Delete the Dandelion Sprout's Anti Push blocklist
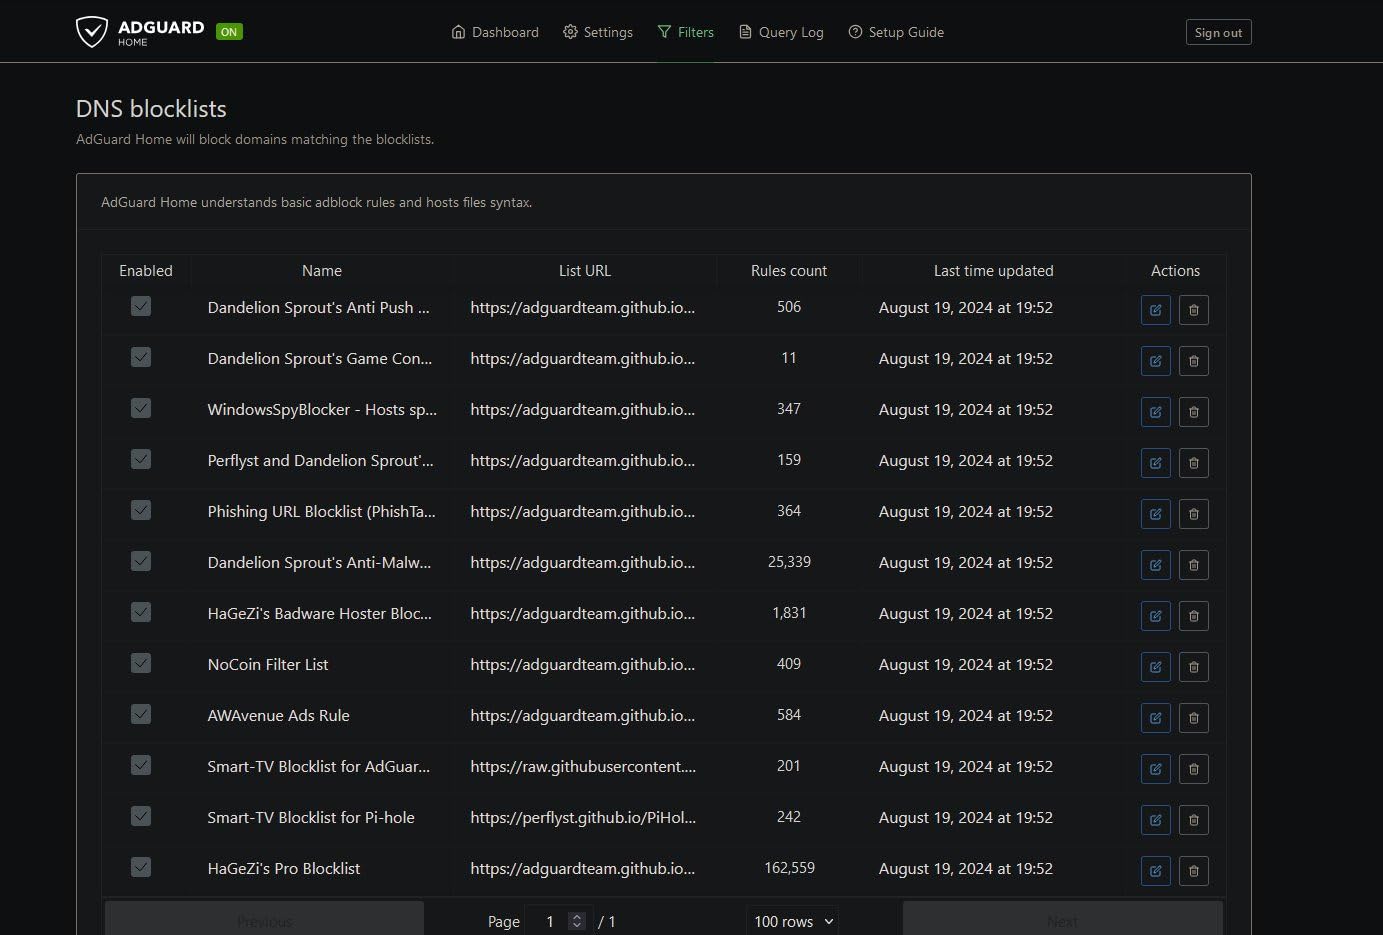1383x935 pixels. (1193, 310)
